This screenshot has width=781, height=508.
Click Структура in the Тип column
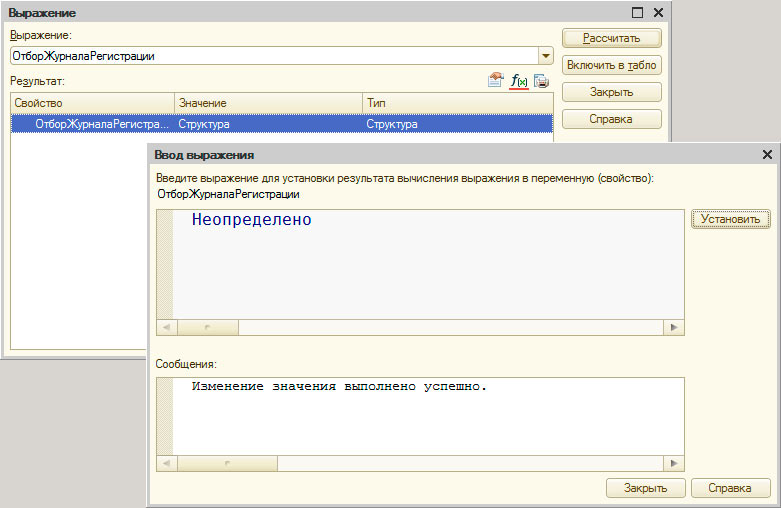[392, 124]
